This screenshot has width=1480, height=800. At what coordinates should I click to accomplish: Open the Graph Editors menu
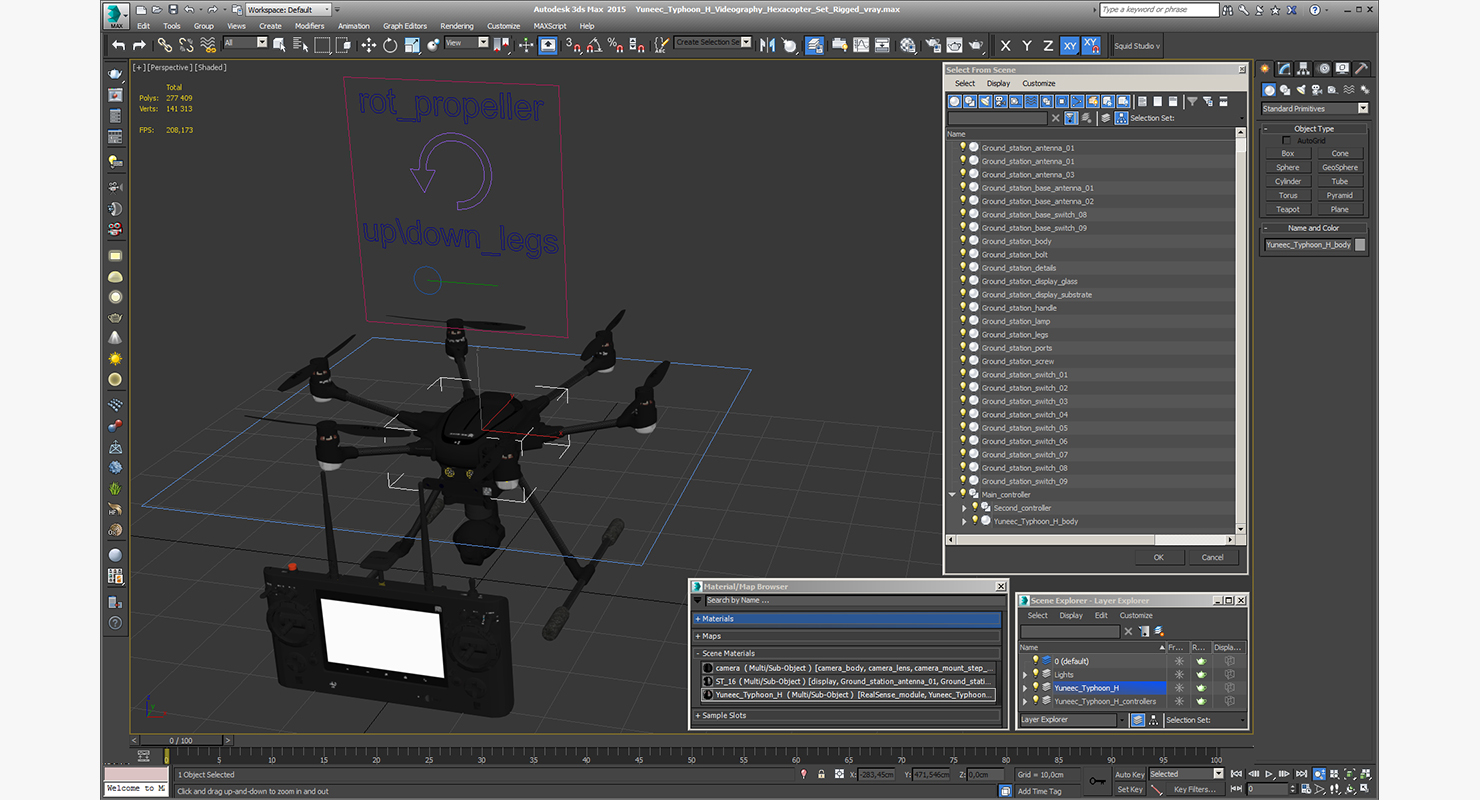pos(405,26)
